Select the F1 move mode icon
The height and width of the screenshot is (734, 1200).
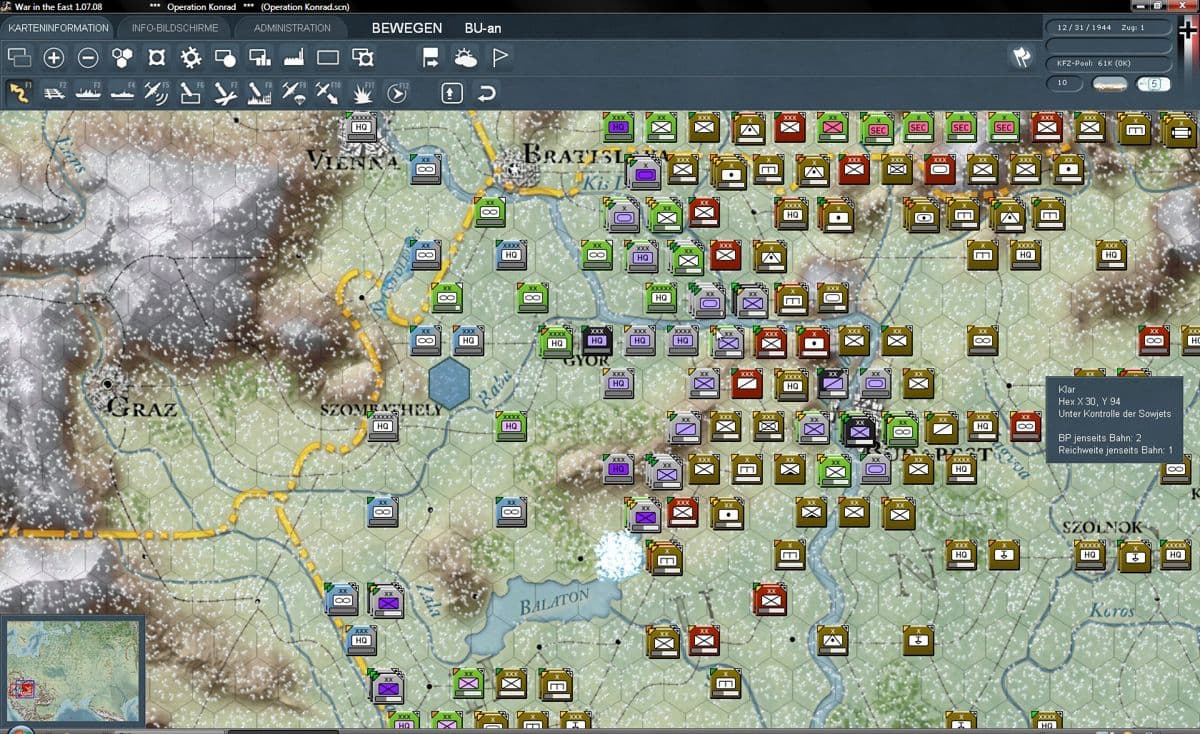20,93
